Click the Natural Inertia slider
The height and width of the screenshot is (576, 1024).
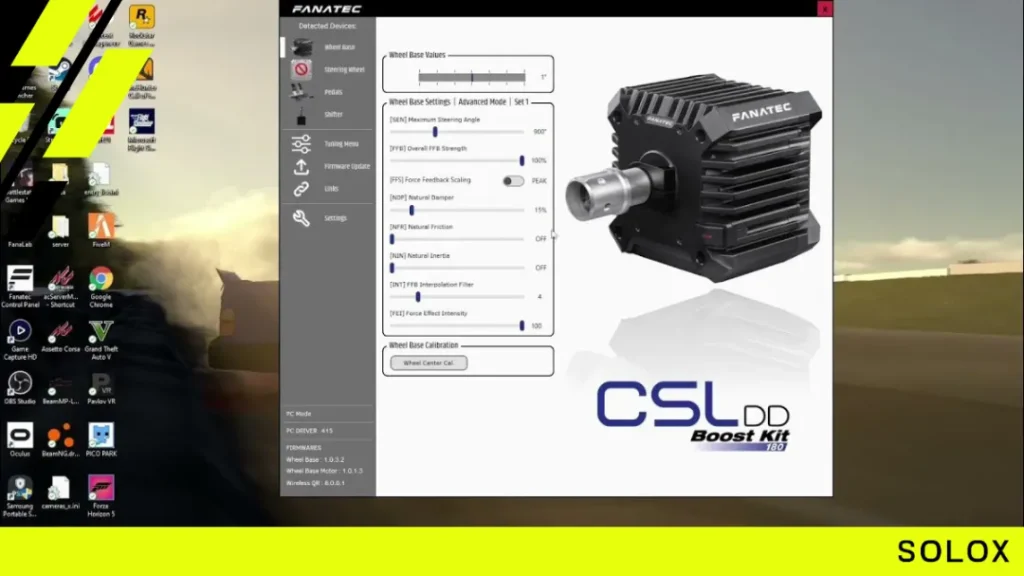pos(456,268)
